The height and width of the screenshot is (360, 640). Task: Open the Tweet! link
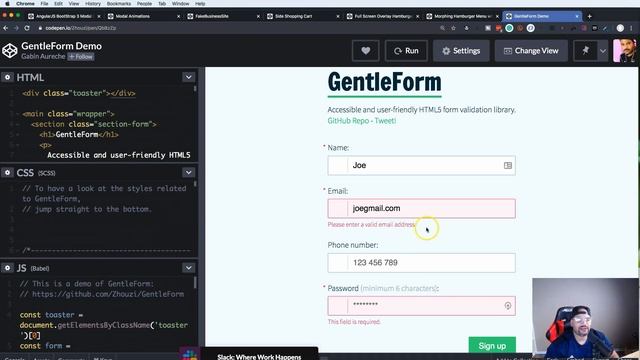click(x=385, y=121)
